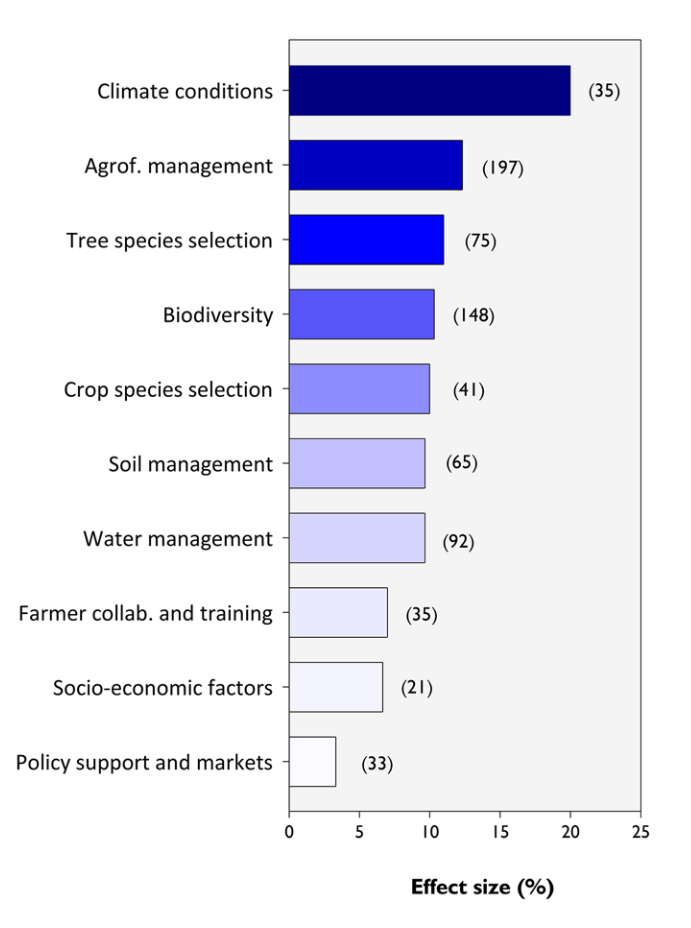Click the "Effect size (%)" axis title
The width and height of the screenshot is (691, 928).
coord(482,887)
